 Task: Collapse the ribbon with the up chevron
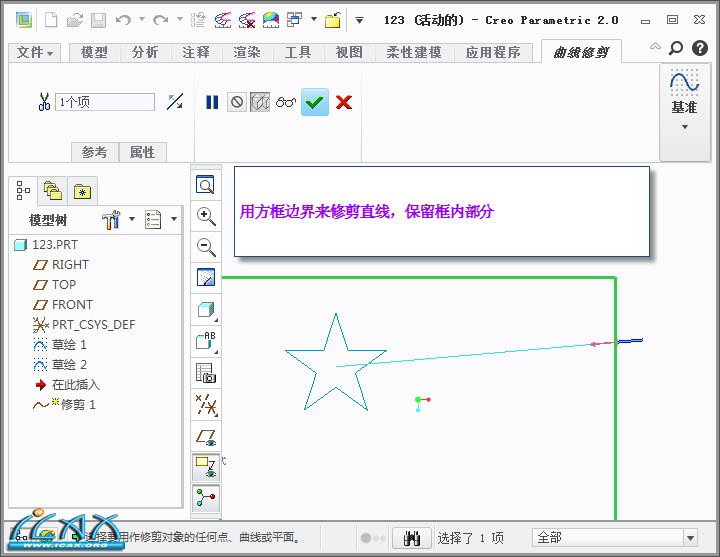click(655, 46)
